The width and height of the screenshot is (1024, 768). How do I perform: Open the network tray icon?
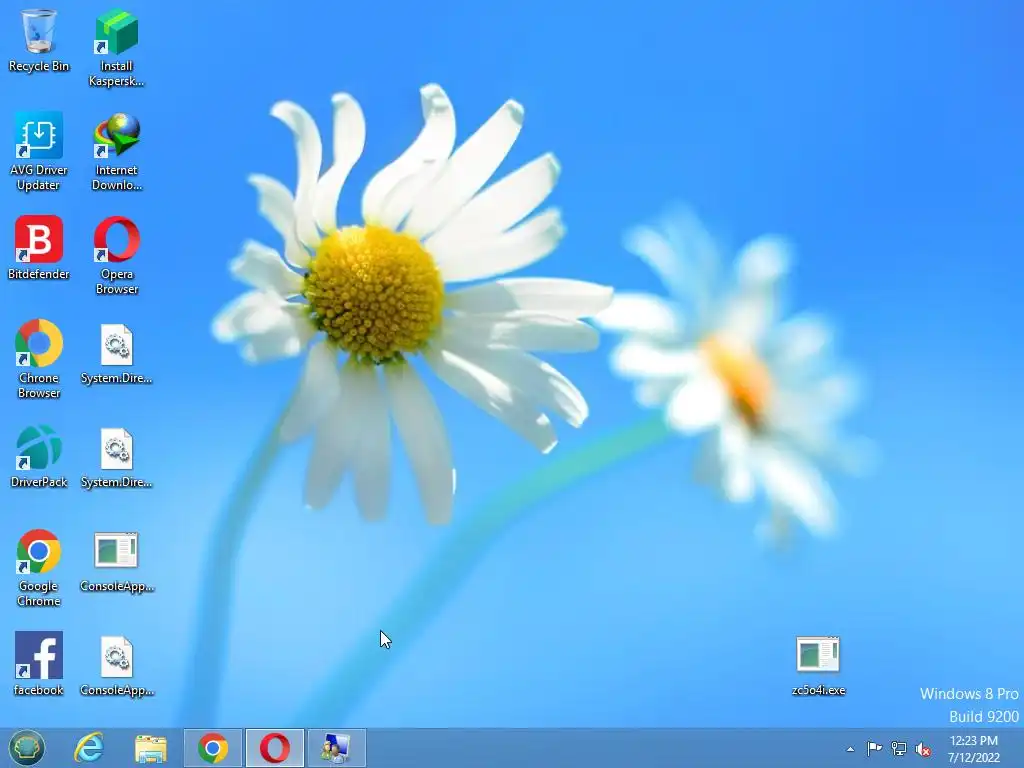(899, 748)
